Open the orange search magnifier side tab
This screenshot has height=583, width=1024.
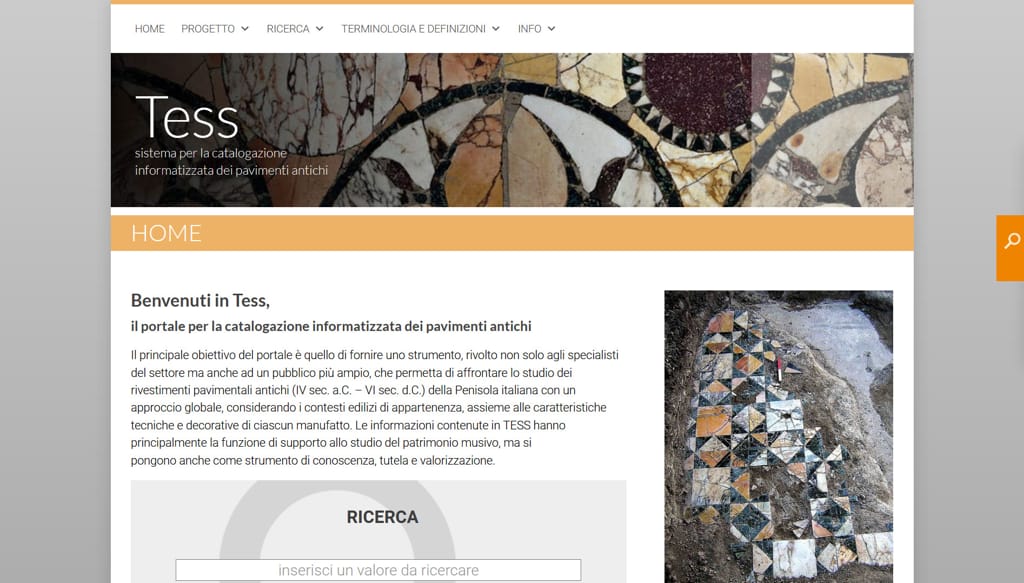1010,248
